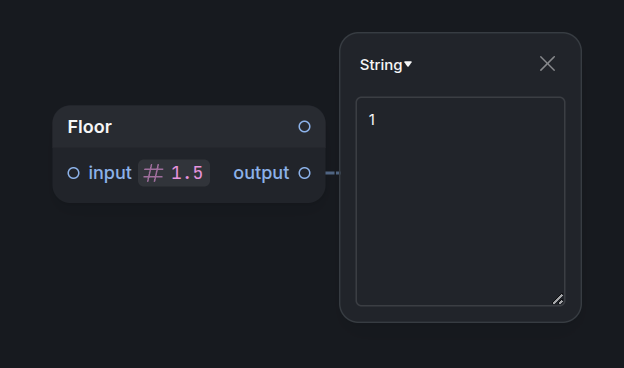Click the Floor node header port circle
The height and width of the screenshot is (368, 624).
pos(304,127)
